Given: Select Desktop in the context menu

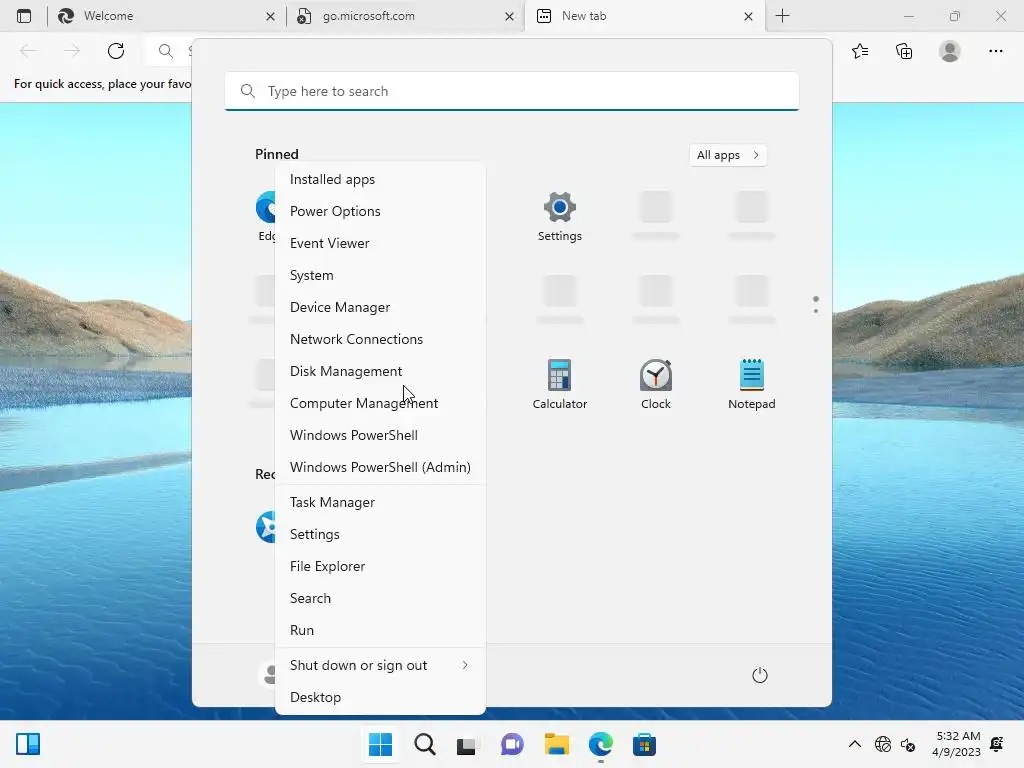Looking at the screenshot, I should point(380,697).
